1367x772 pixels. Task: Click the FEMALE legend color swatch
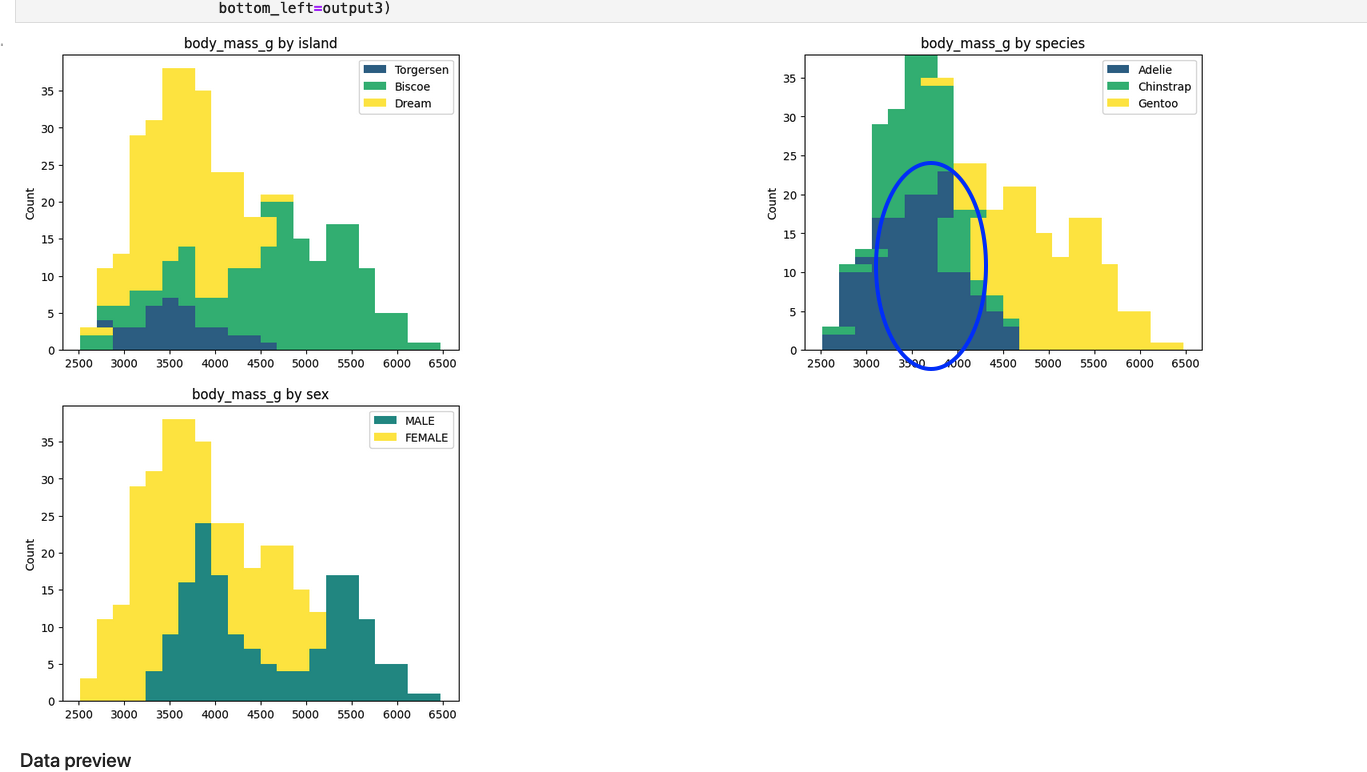point(386,437)
